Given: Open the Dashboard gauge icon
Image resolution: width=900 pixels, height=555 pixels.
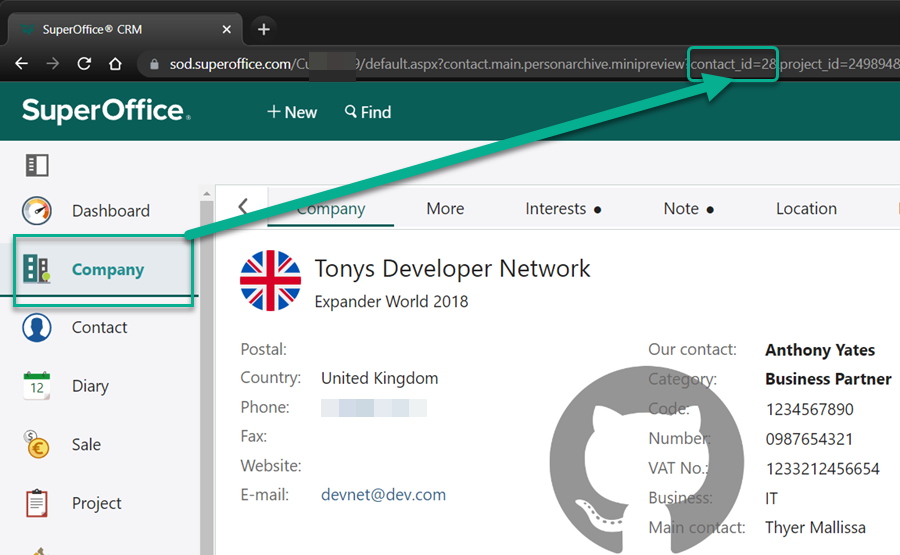Looking at the screenshot, I should coord(37,211).
